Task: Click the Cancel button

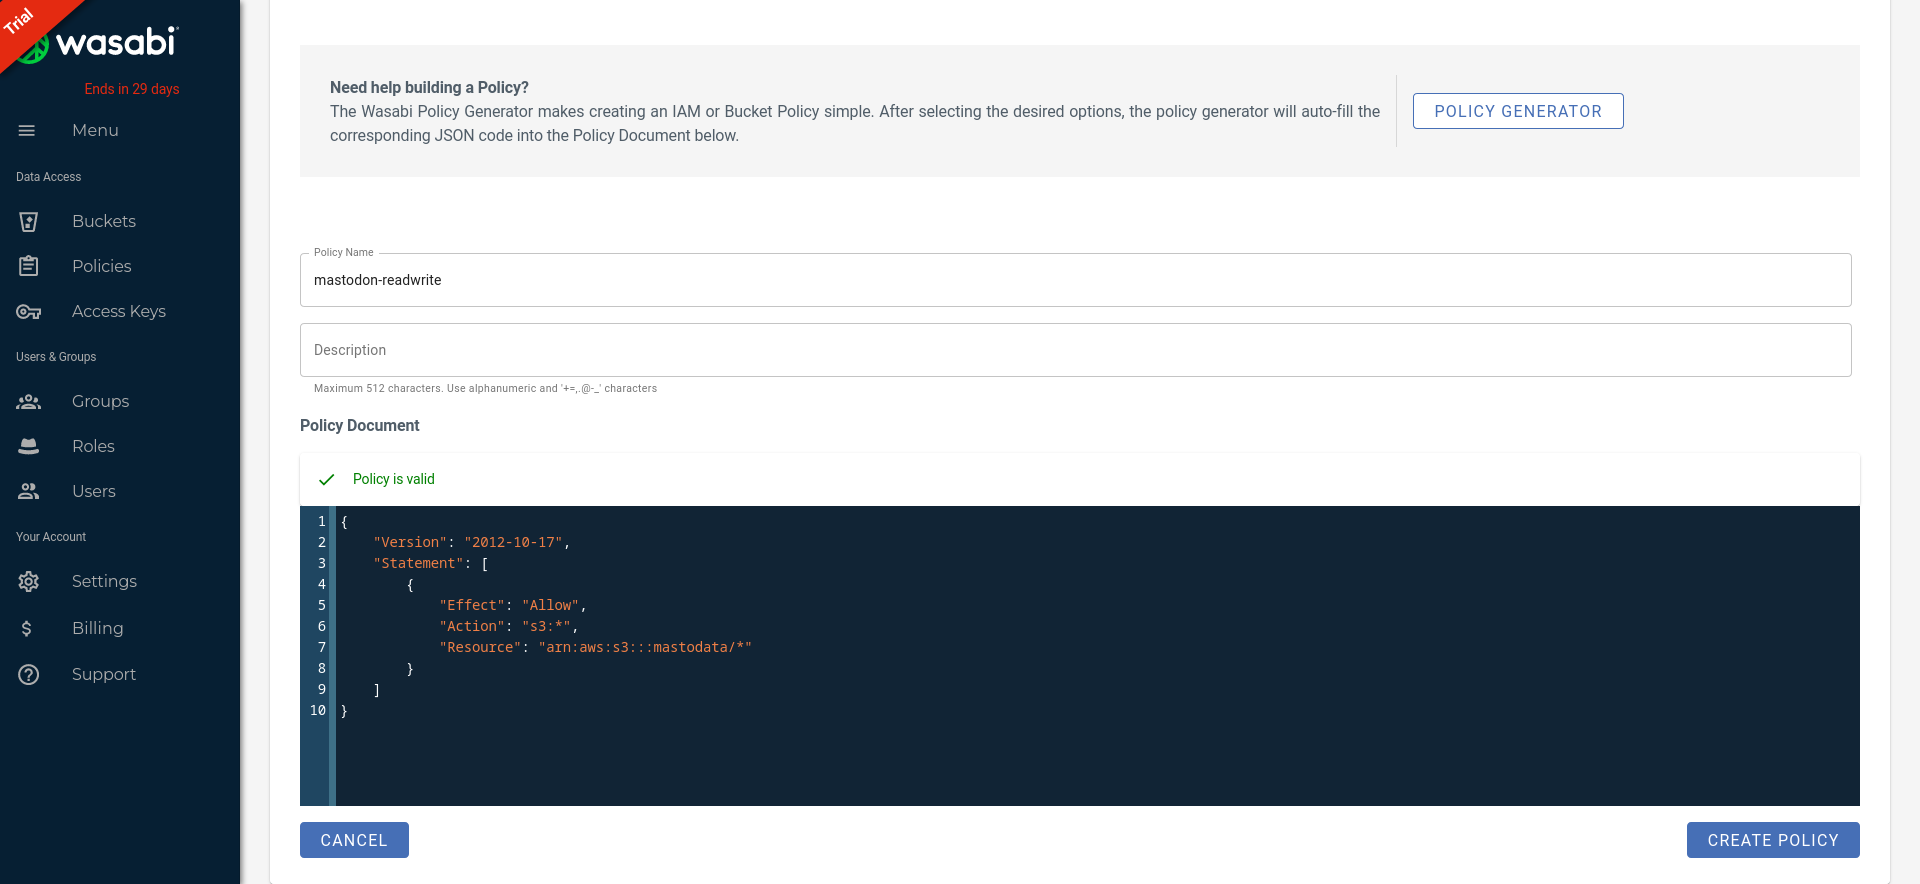Action: pos(354,840)
